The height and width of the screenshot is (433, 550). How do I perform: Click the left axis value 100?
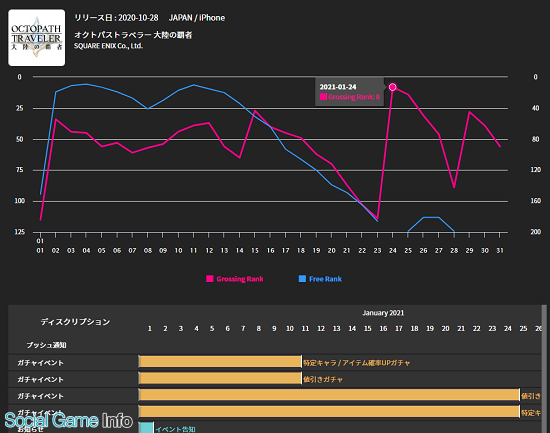click(19, 201)
